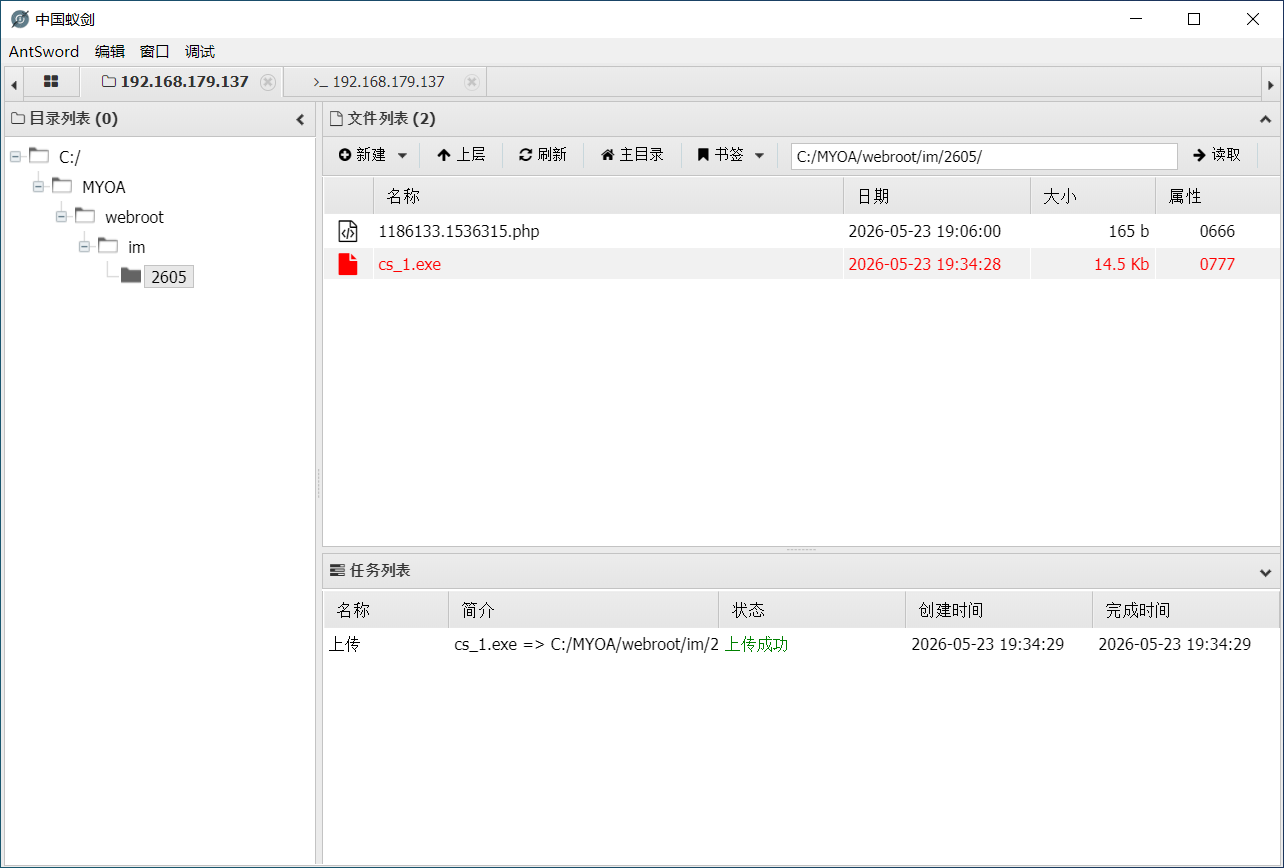
Task: Collapse the MYOA tree node toggle
Action: 38,186
